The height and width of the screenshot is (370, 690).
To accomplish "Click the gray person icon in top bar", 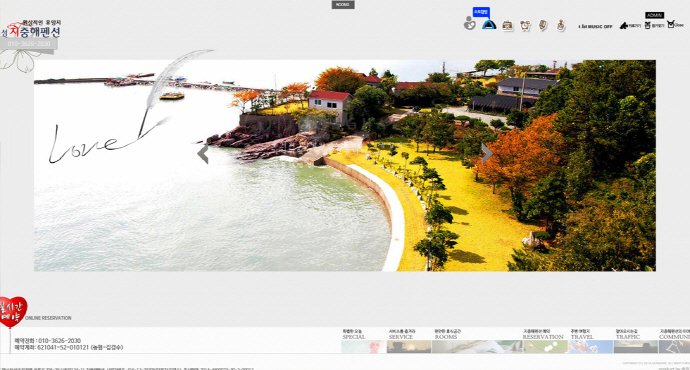I will coord(470,23).
